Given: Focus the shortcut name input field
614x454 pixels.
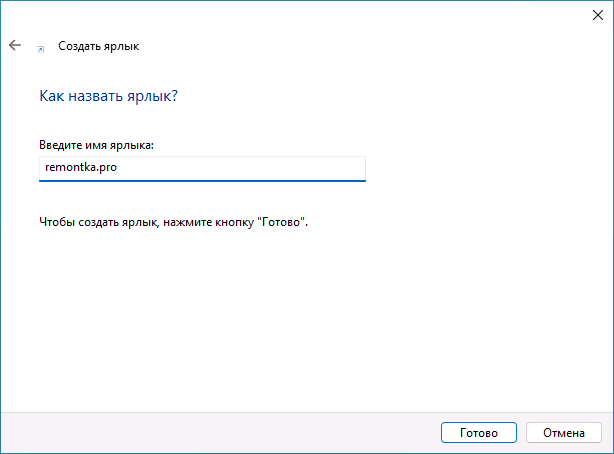Looking at the screenshot, I should pos(202,168).
